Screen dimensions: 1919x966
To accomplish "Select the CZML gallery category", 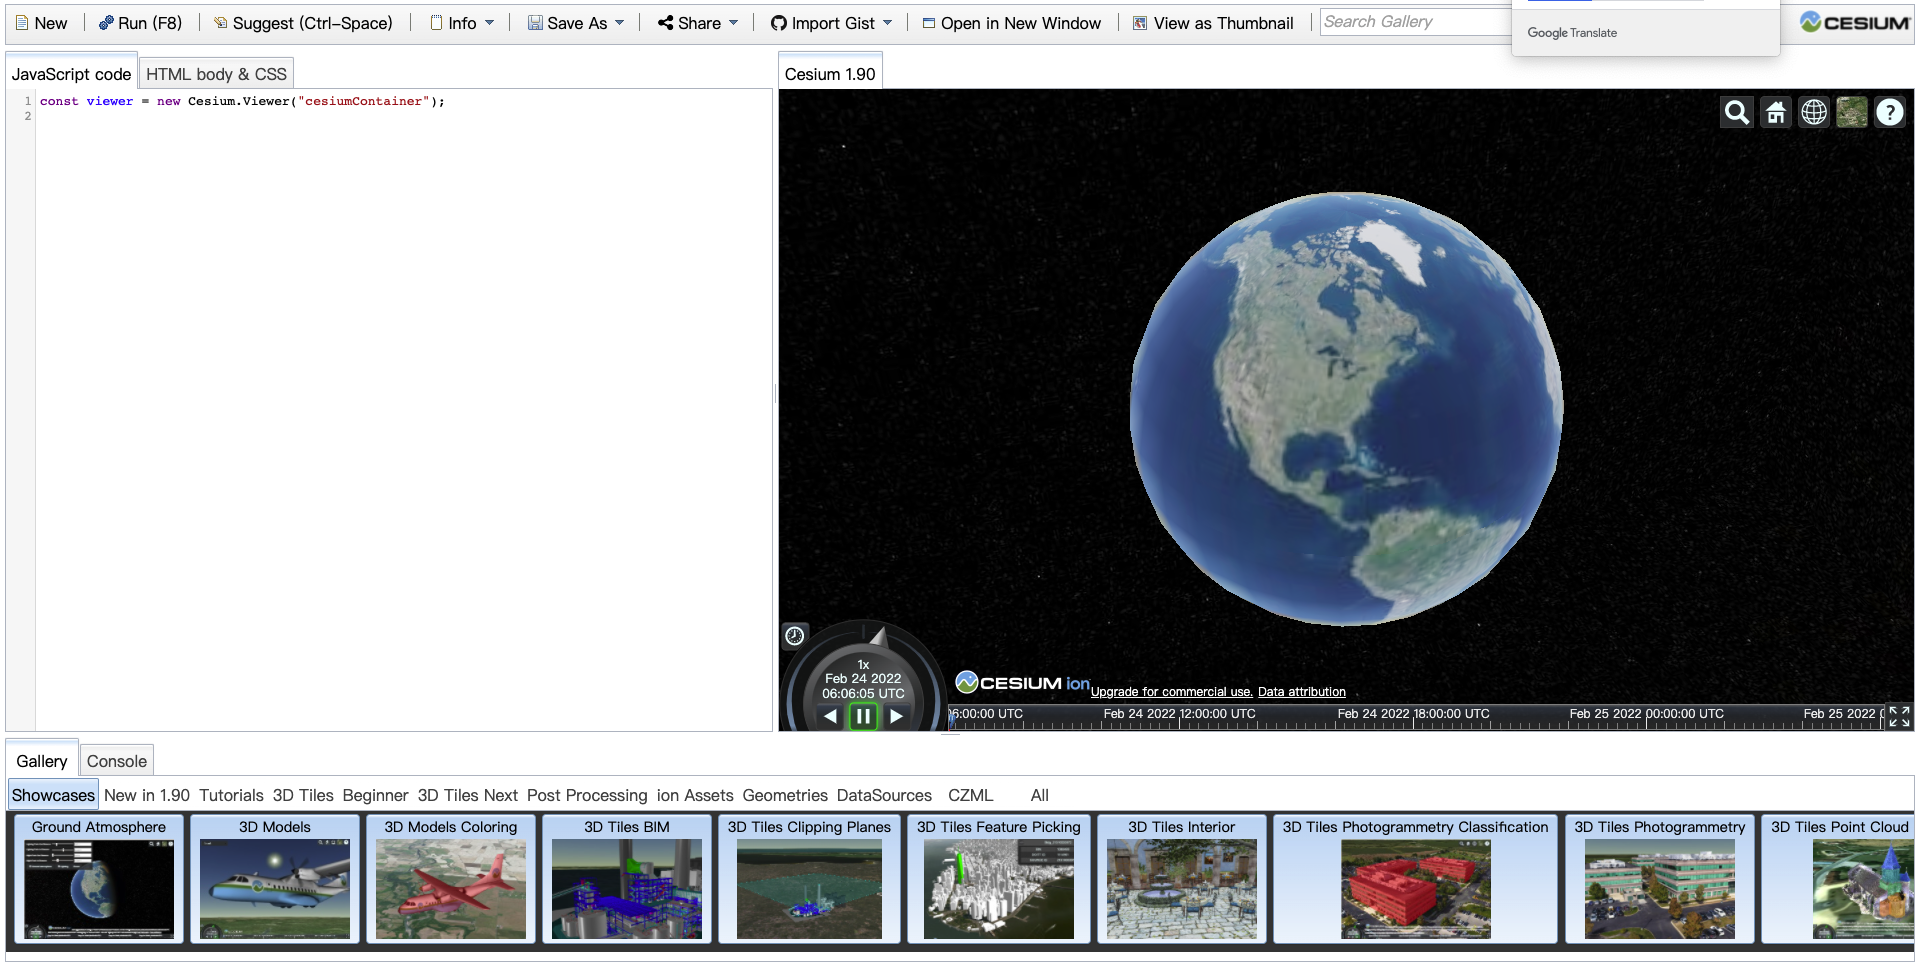I will (x=970, y=795).
